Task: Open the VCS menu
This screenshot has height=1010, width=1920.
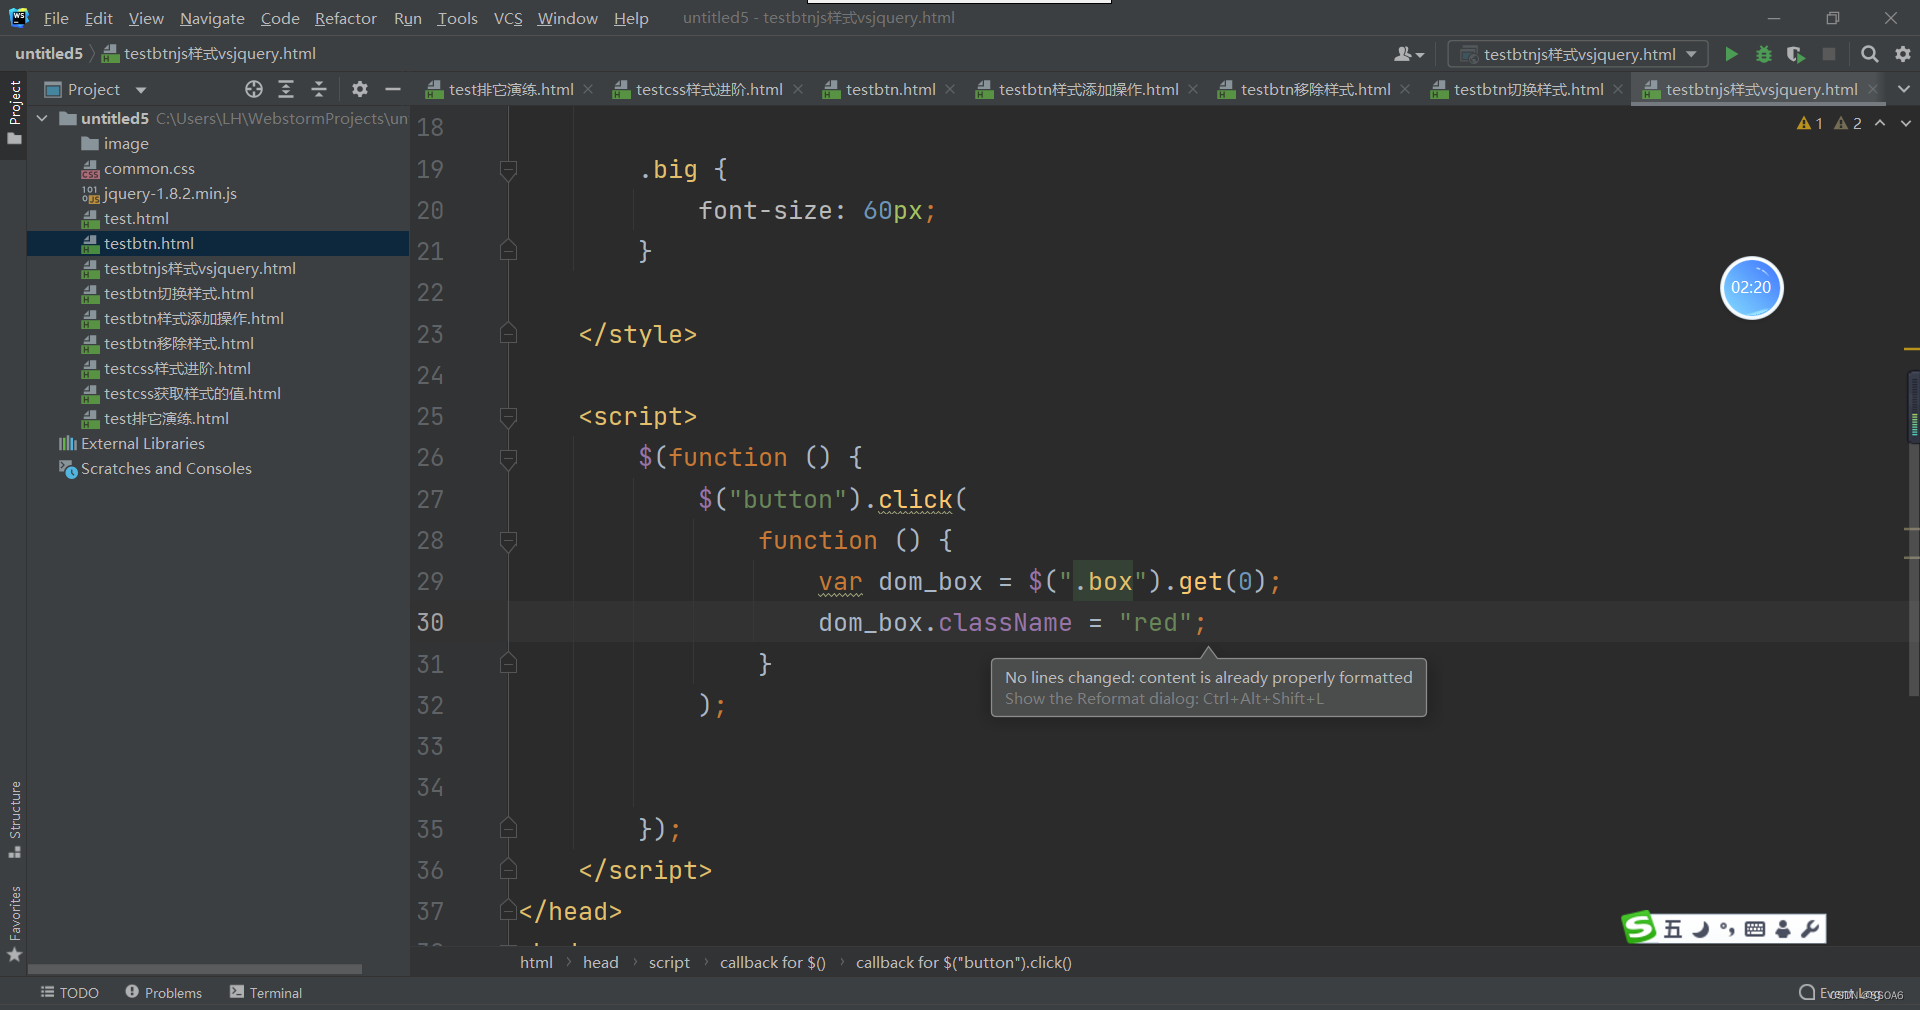Action: [x=508, y=18]
